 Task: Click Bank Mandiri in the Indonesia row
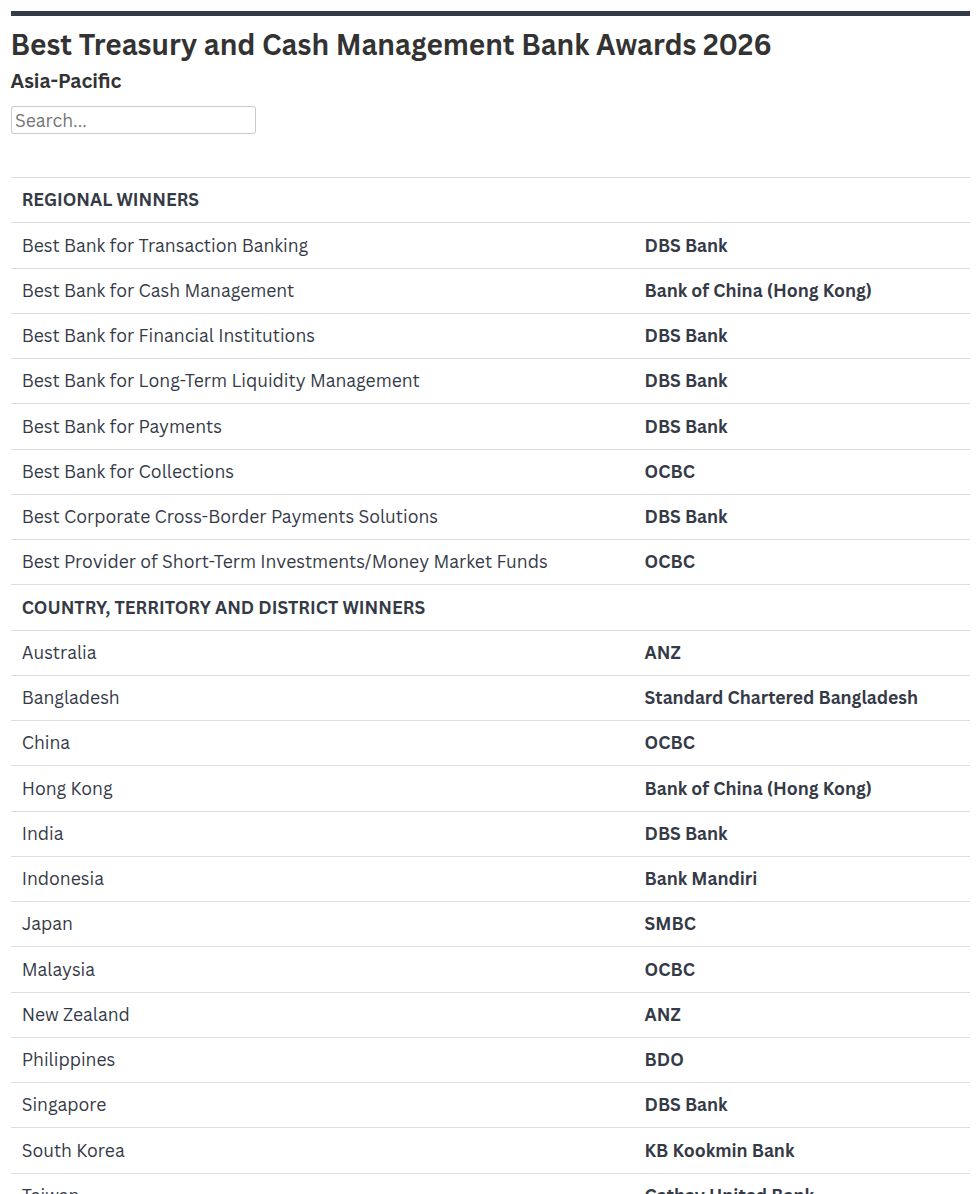tap(701, 879)
